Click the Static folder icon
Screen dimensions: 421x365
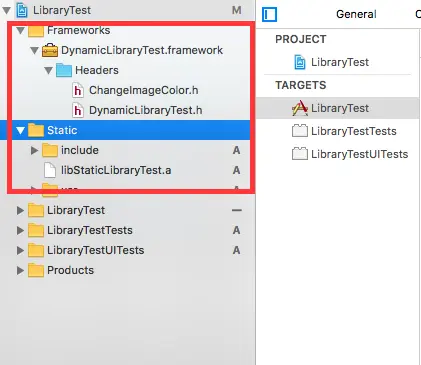(36, 130)
